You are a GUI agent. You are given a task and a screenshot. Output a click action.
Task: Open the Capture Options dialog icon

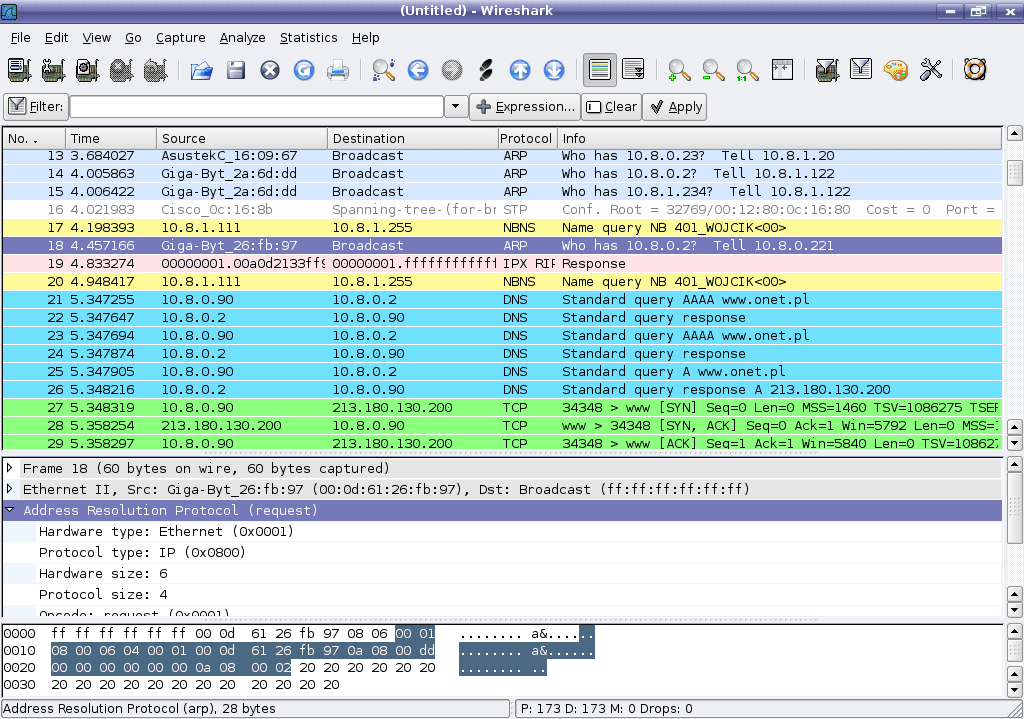[50, 70]
